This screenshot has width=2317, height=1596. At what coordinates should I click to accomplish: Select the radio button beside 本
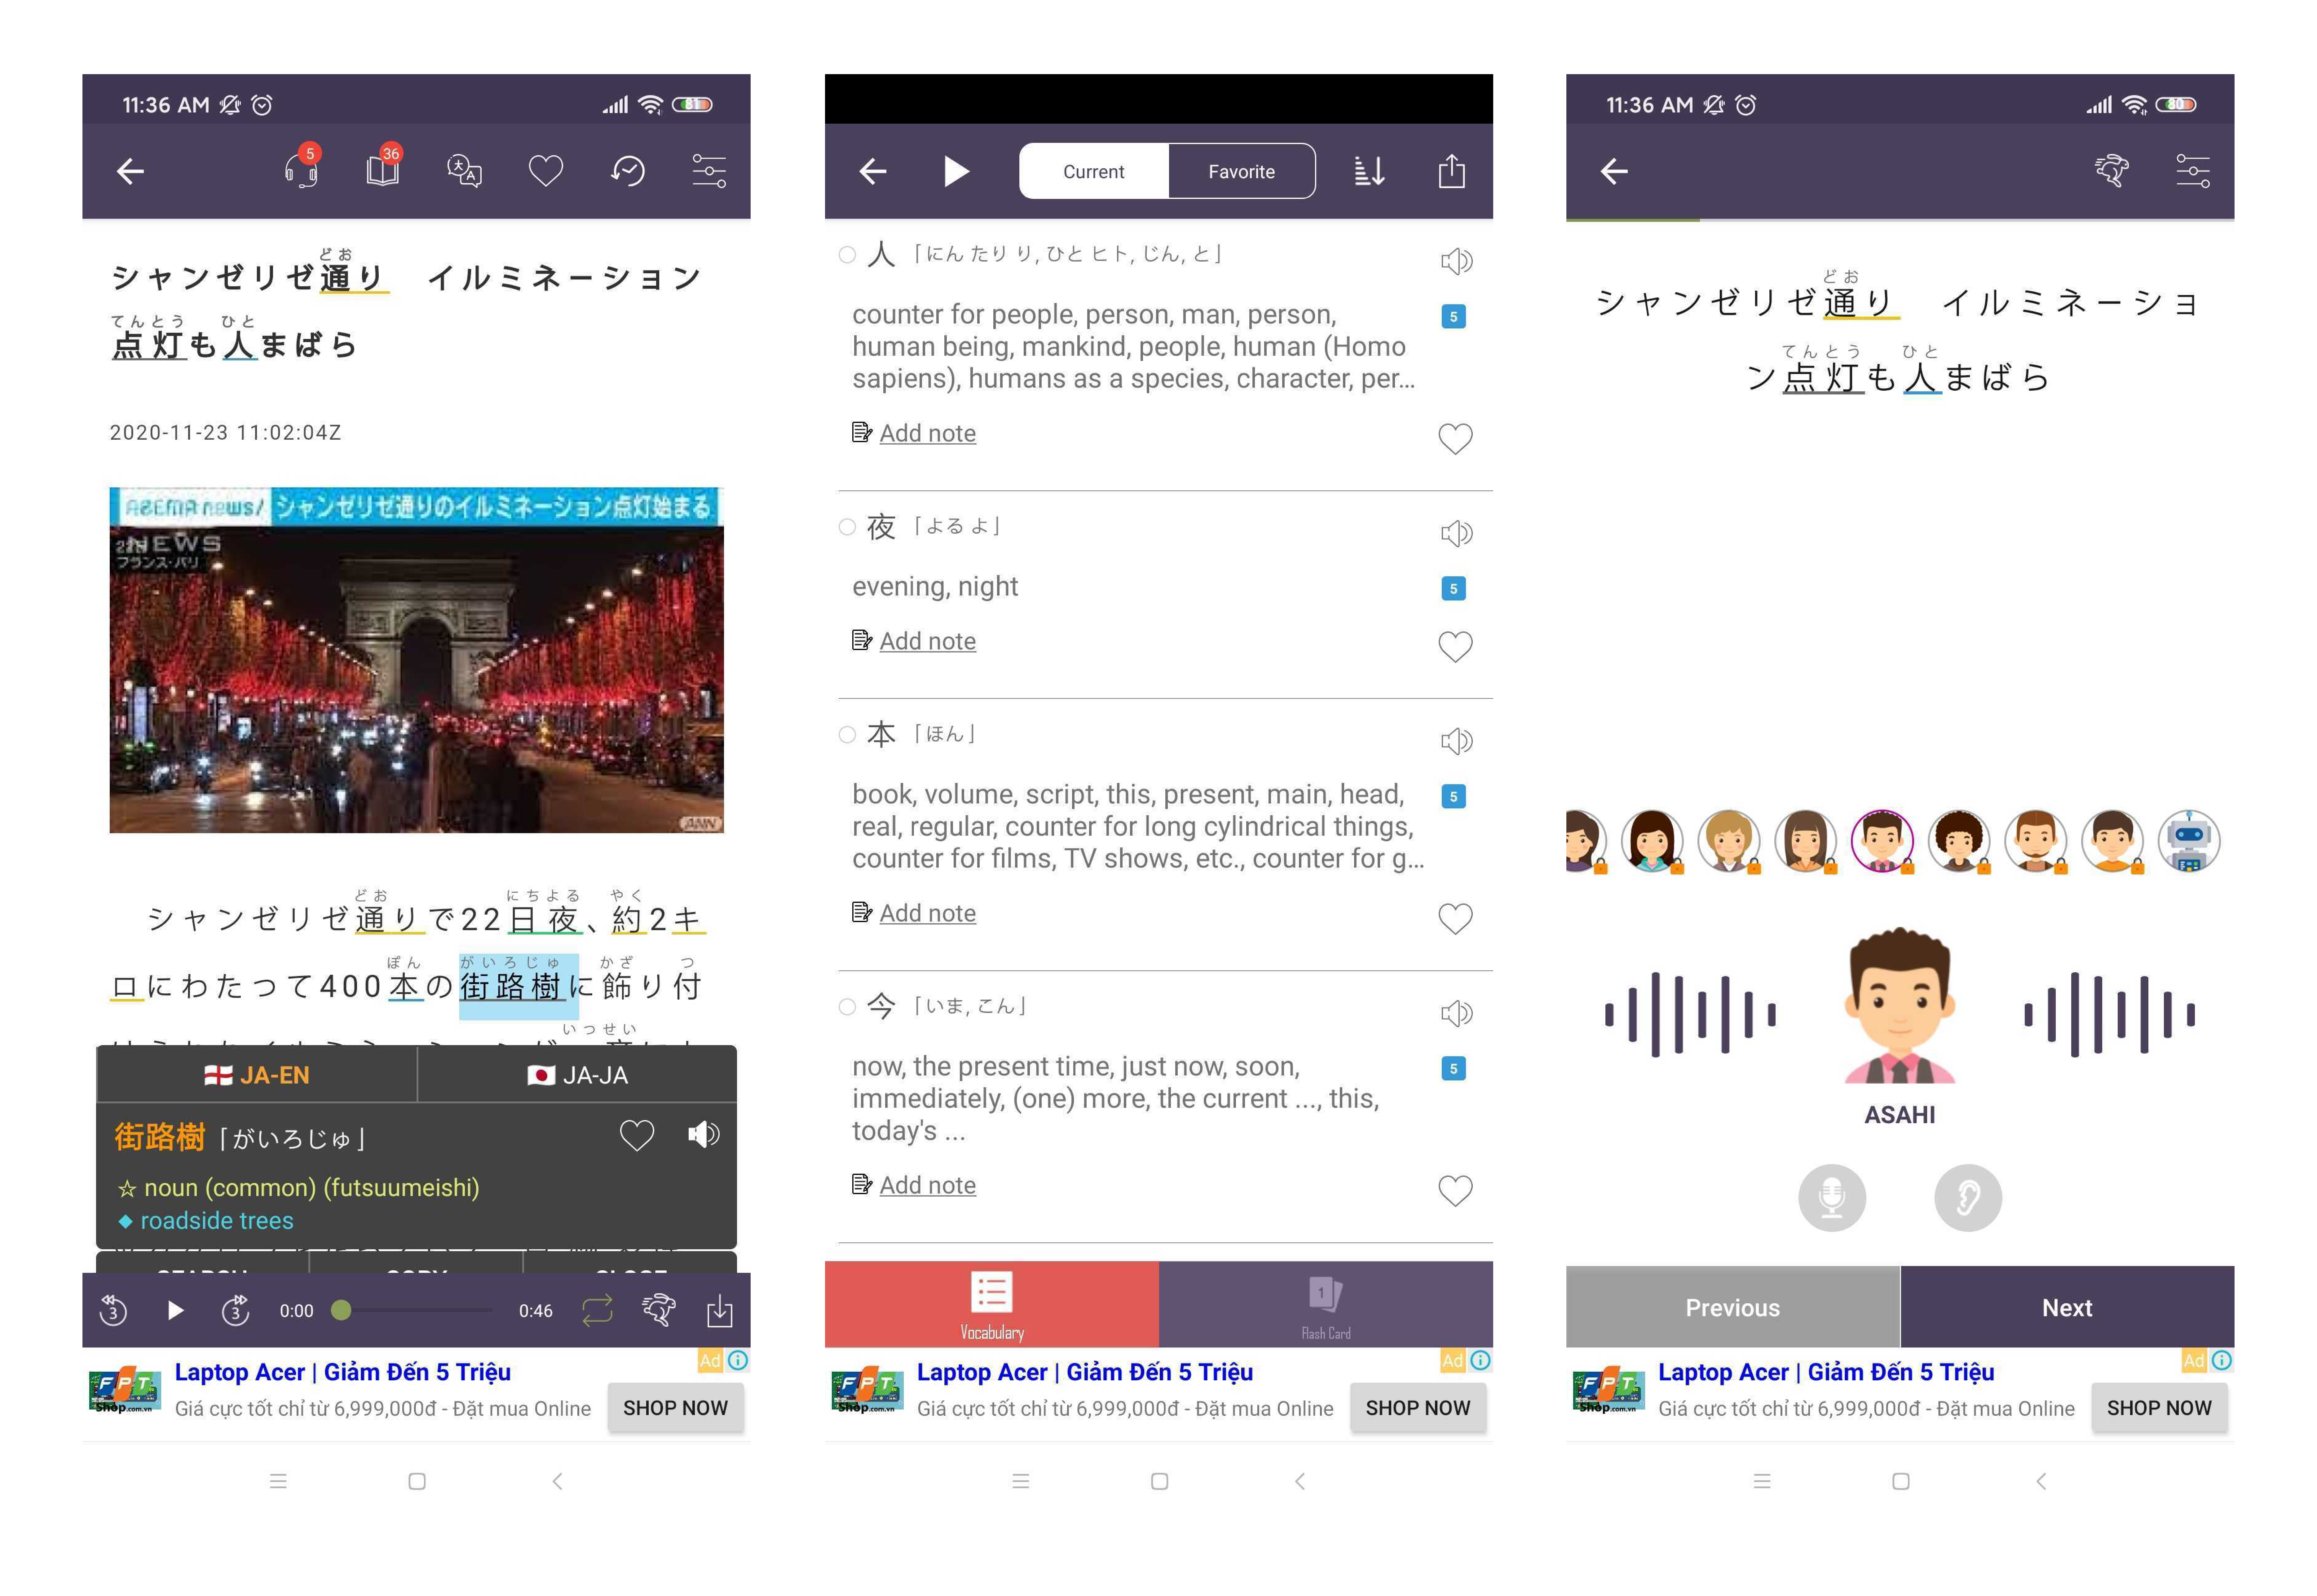pyautogui.click(x=847, y=735)
